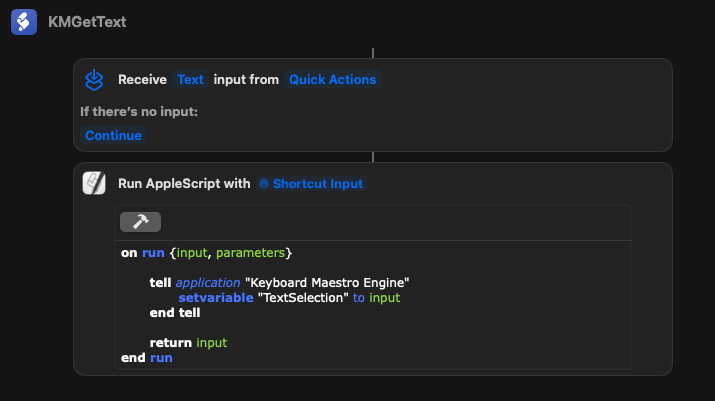Click the KMGetText shortcut icon
This screenshot has width=715, height=401.
[x=24, y=22]
